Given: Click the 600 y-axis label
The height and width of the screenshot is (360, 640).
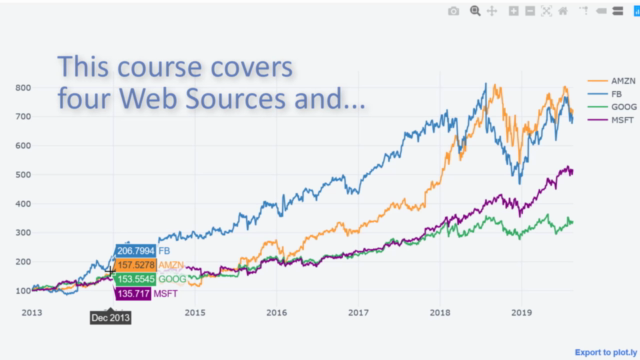Looking at the screenshot, I should 23,146.
